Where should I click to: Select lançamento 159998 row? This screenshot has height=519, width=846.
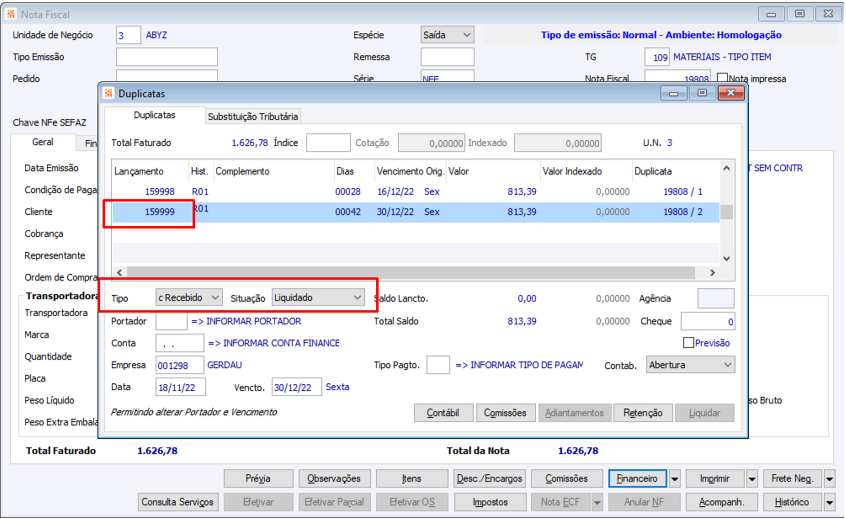(415, 192)
